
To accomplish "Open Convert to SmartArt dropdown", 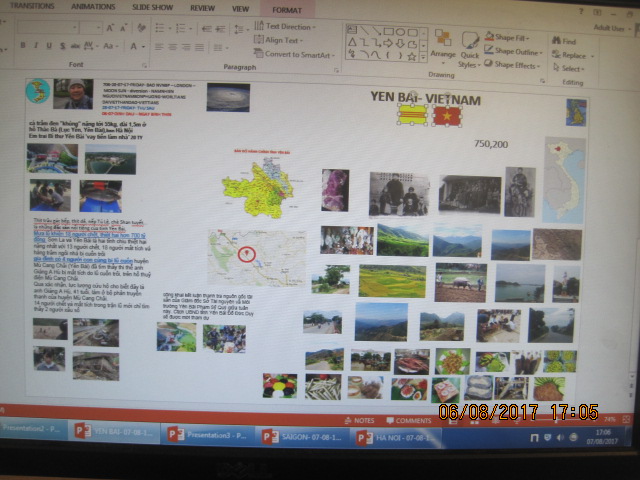I will [294, 54].
